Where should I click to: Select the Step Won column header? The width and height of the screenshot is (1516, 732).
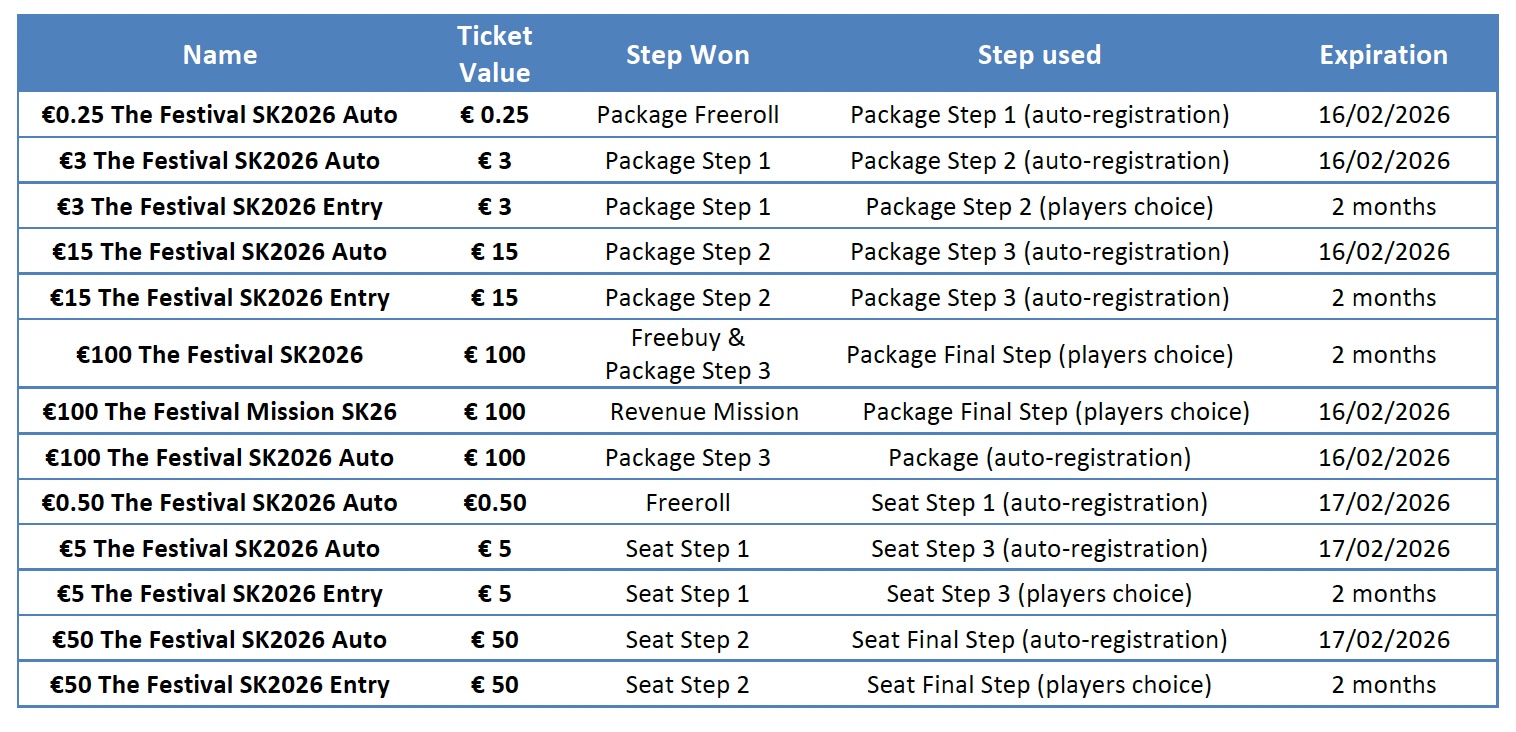tap(687, 55)
